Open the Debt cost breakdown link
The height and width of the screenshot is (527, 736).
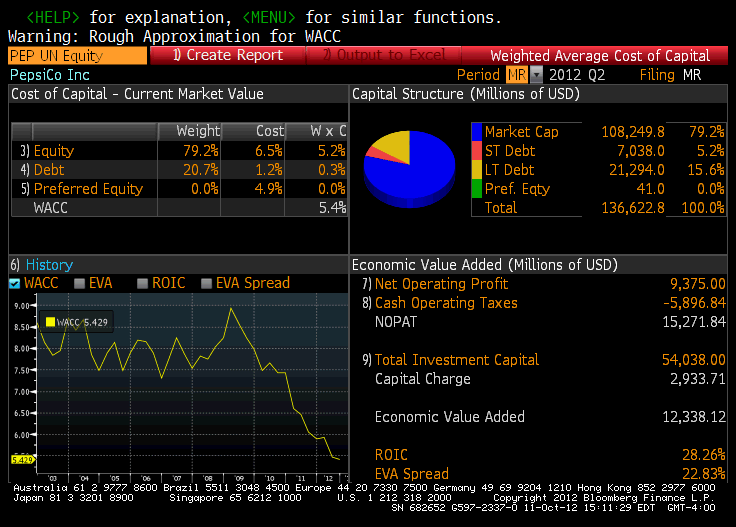(x=49, y=169)
